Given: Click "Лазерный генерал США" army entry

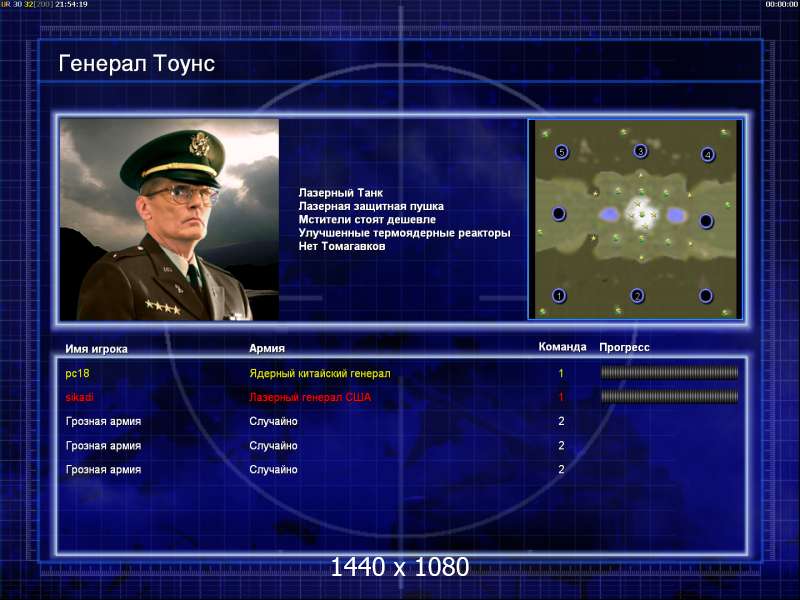Looking at the screenshot, I should click(x=310, y=397).
